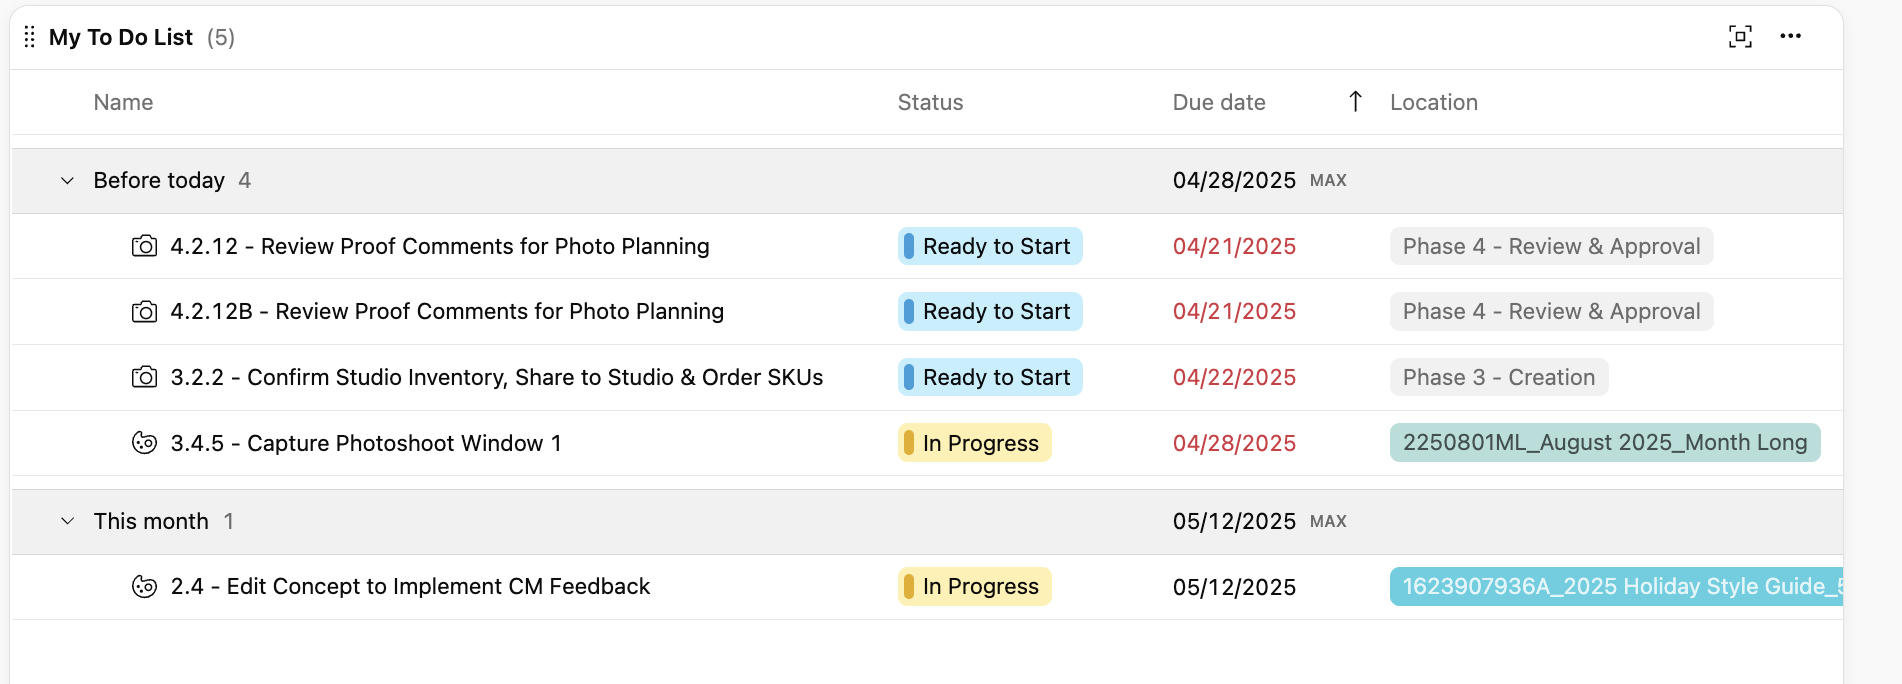The height and width of the screenshot is (684, 1902).
Task: Open In Progress status for task 2.4
Action: click(974, 587)
